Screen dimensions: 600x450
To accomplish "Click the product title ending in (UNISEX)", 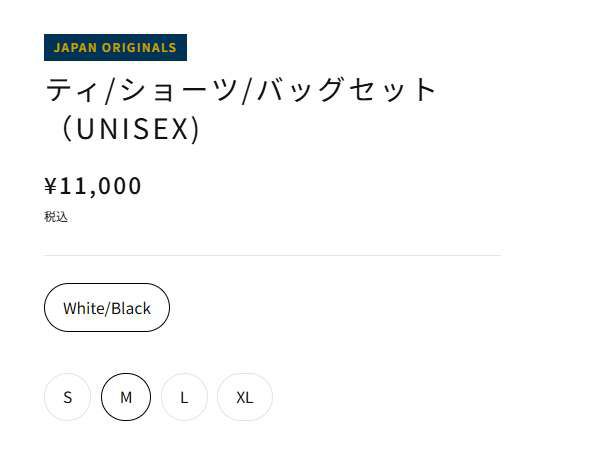I will 240,109.
